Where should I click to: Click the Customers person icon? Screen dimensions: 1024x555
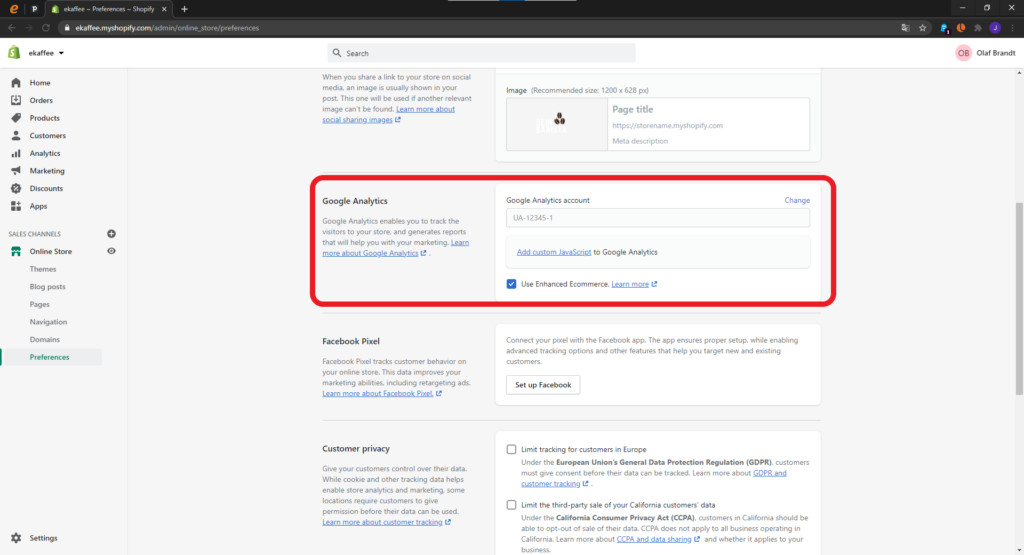(16, 135)
